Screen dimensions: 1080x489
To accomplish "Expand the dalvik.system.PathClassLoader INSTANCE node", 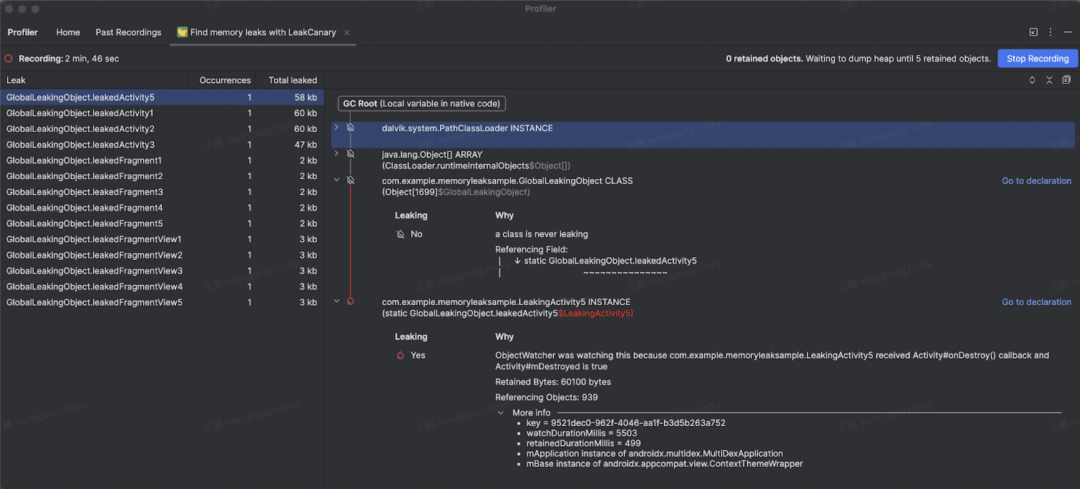I will click(x=336, y=128).
